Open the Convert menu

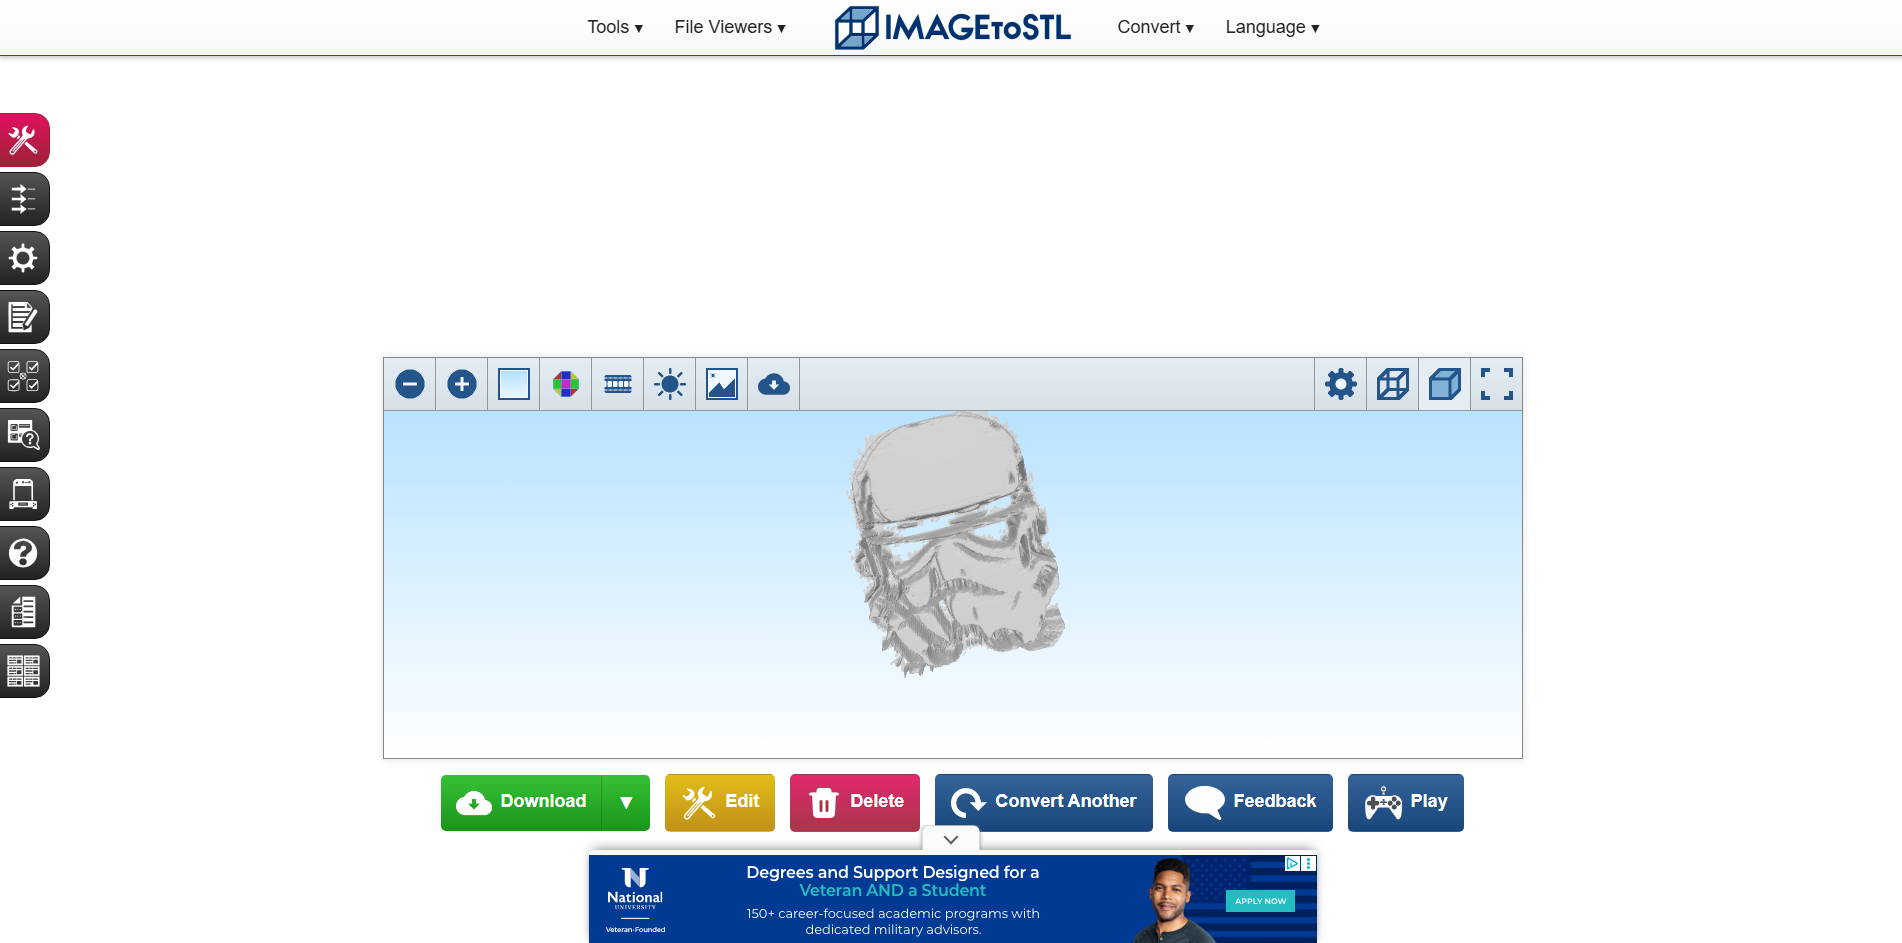pyautogui.click(x=1156, y=27)
